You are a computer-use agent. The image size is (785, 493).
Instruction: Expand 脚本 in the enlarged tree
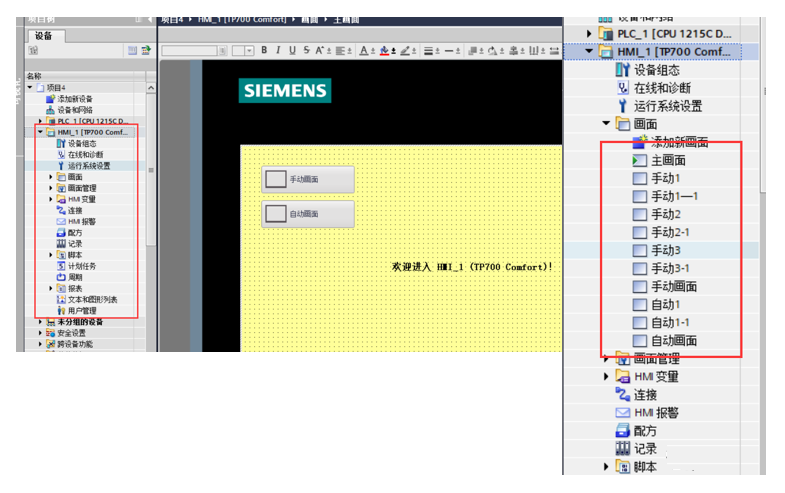click(x=606, y=466)
